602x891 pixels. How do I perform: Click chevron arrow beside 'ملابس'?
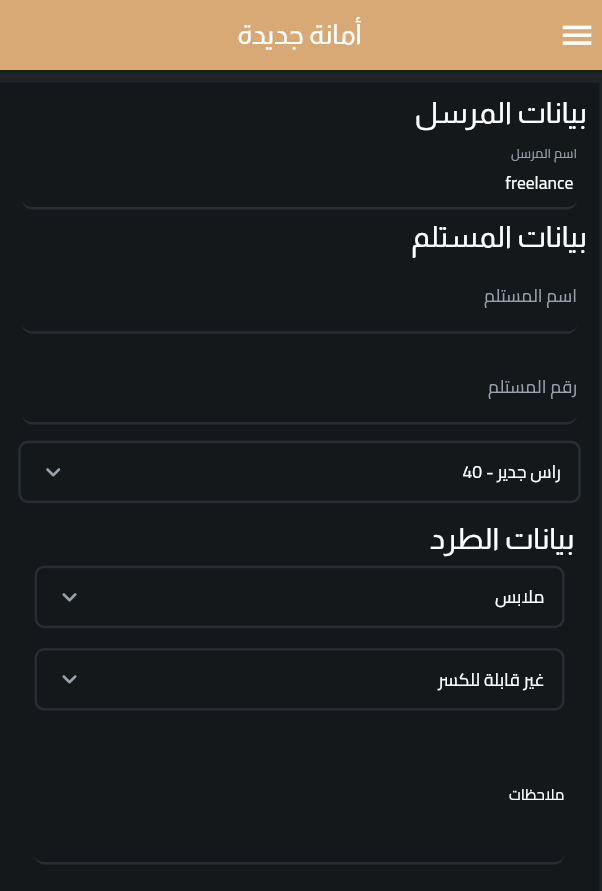69,597
